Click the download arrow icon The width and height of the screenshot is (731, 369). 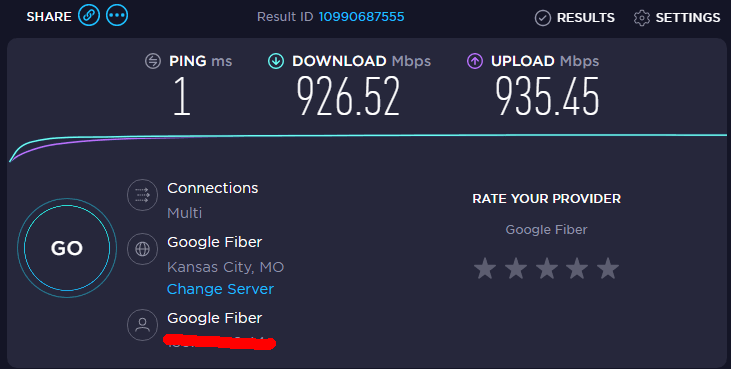click(276, 61)
